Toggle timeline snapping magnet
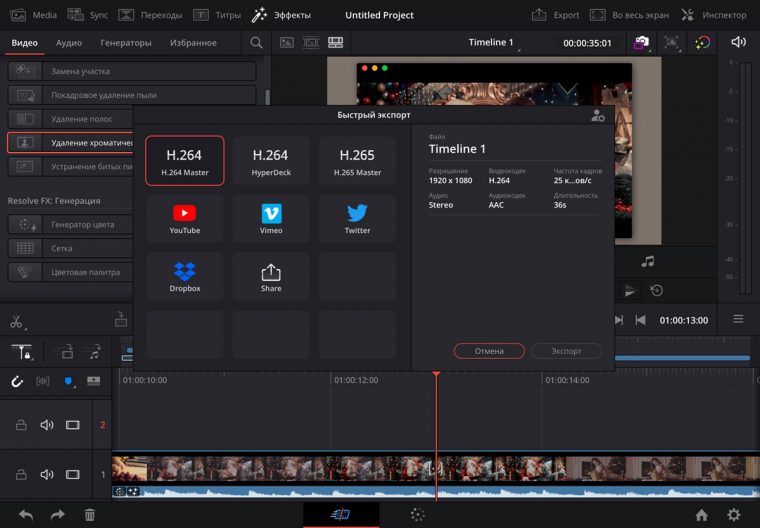Image resolution: width=760 pixels, height=528 pixels. tap(17, 381)
